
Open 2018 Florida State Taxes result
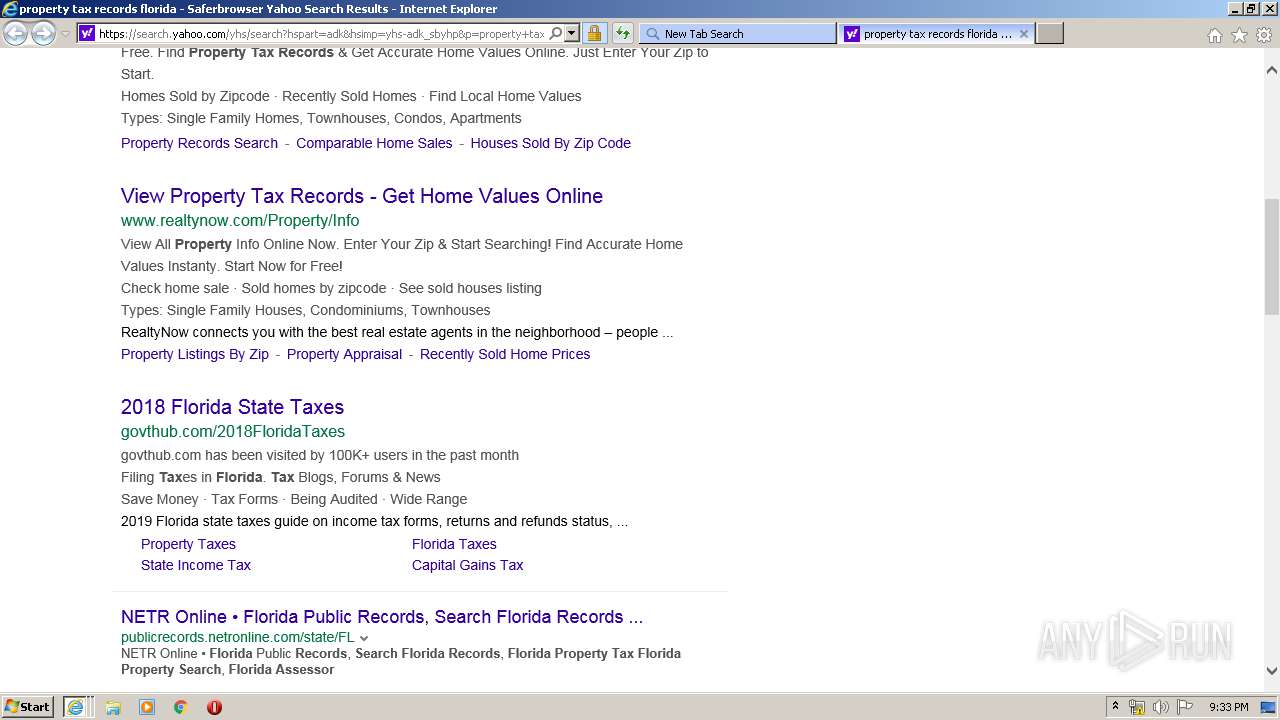232,407
